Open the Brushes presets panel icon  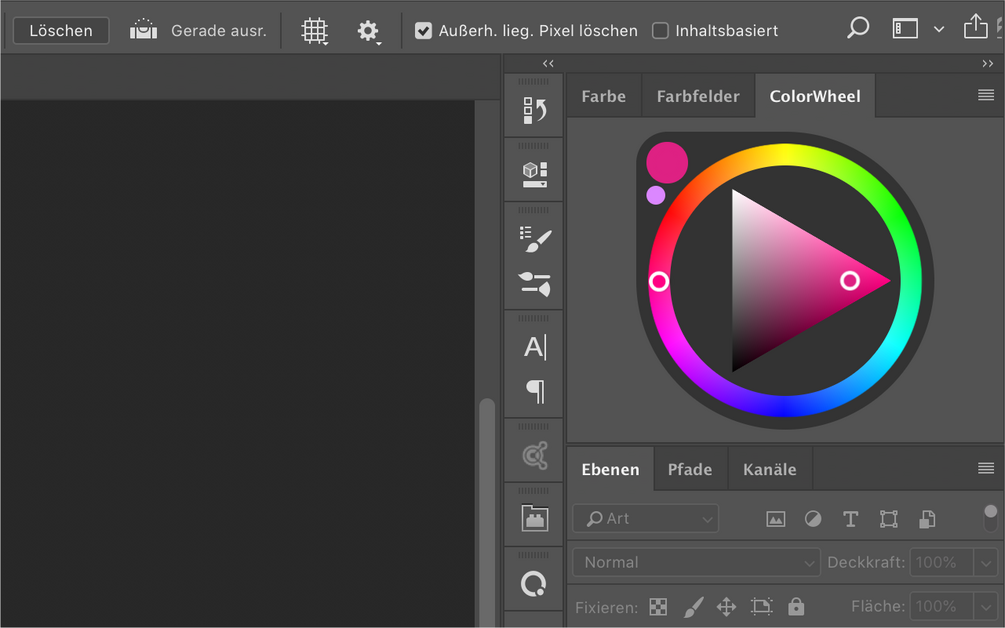(x=535, y=285)
